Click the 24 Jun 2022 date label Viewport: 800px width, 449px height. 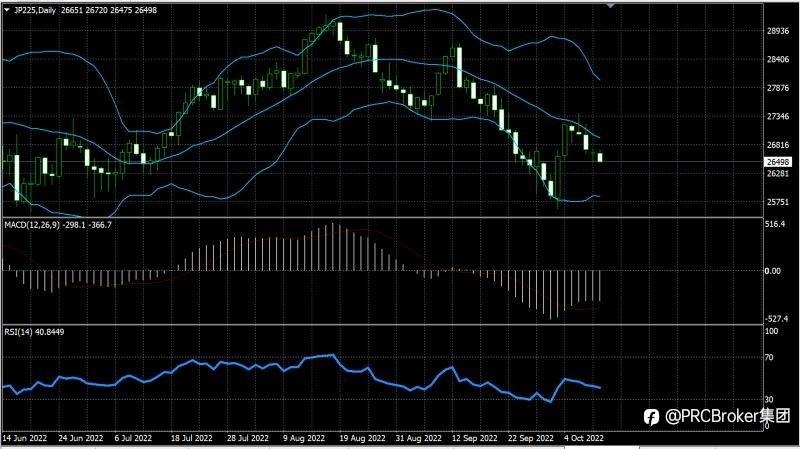(81, 438)
